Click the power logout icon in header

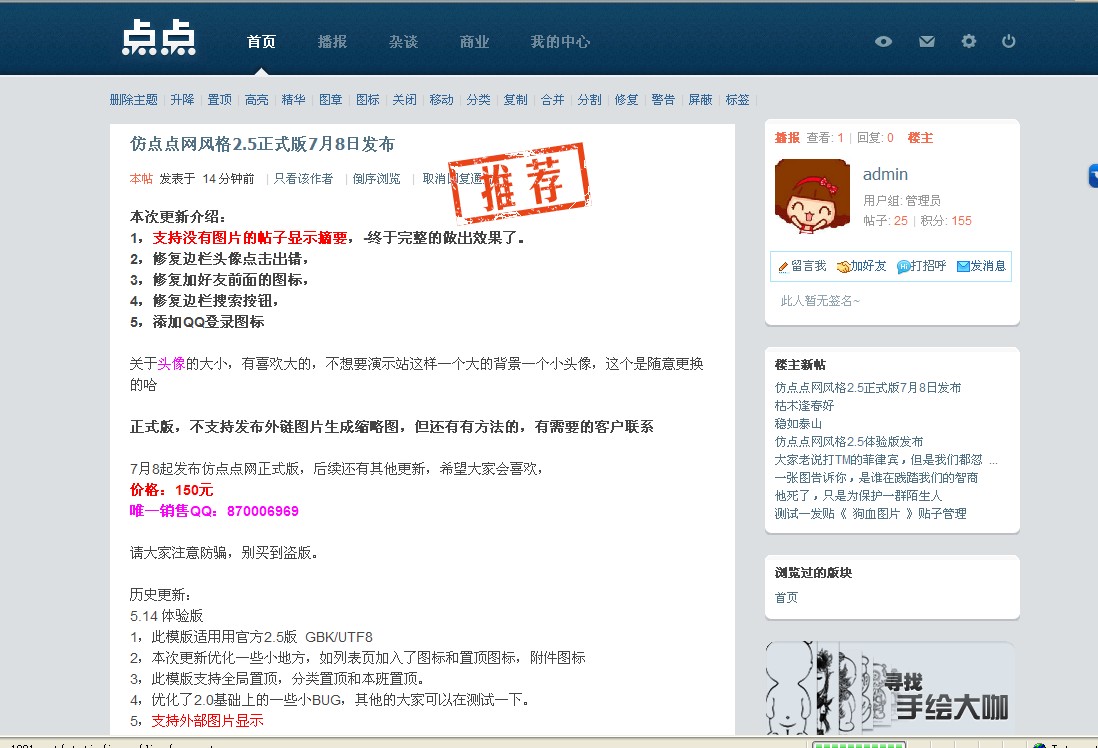[x=1008, y=41]
